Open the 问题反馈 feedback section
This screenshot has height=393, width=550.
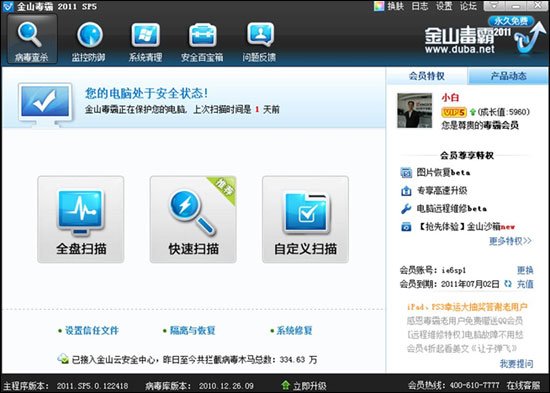(x=259, y=42)
